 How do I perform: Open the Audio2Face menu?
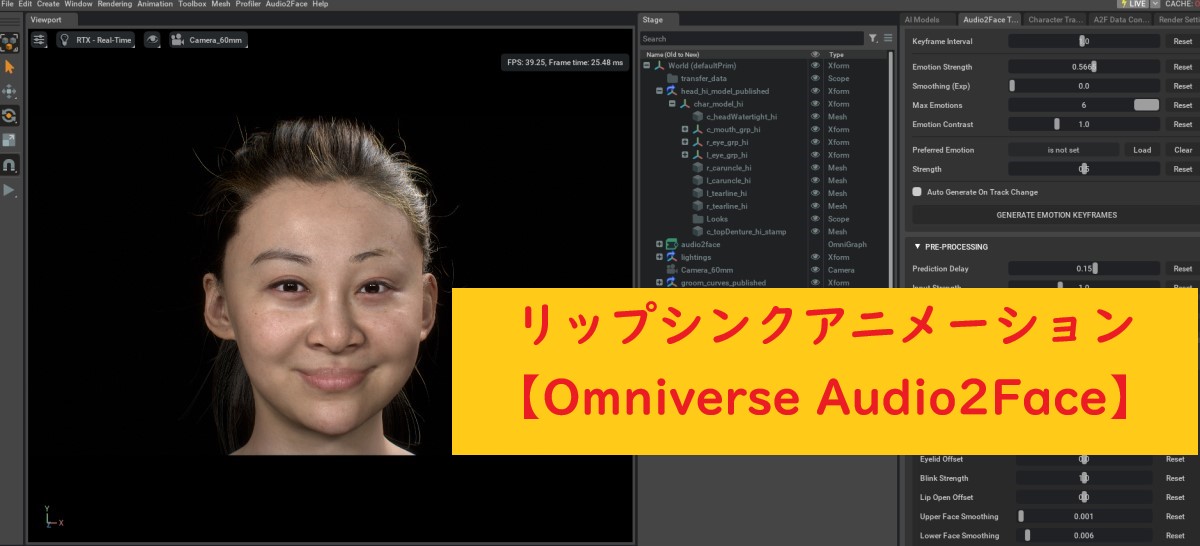point(286,4)
